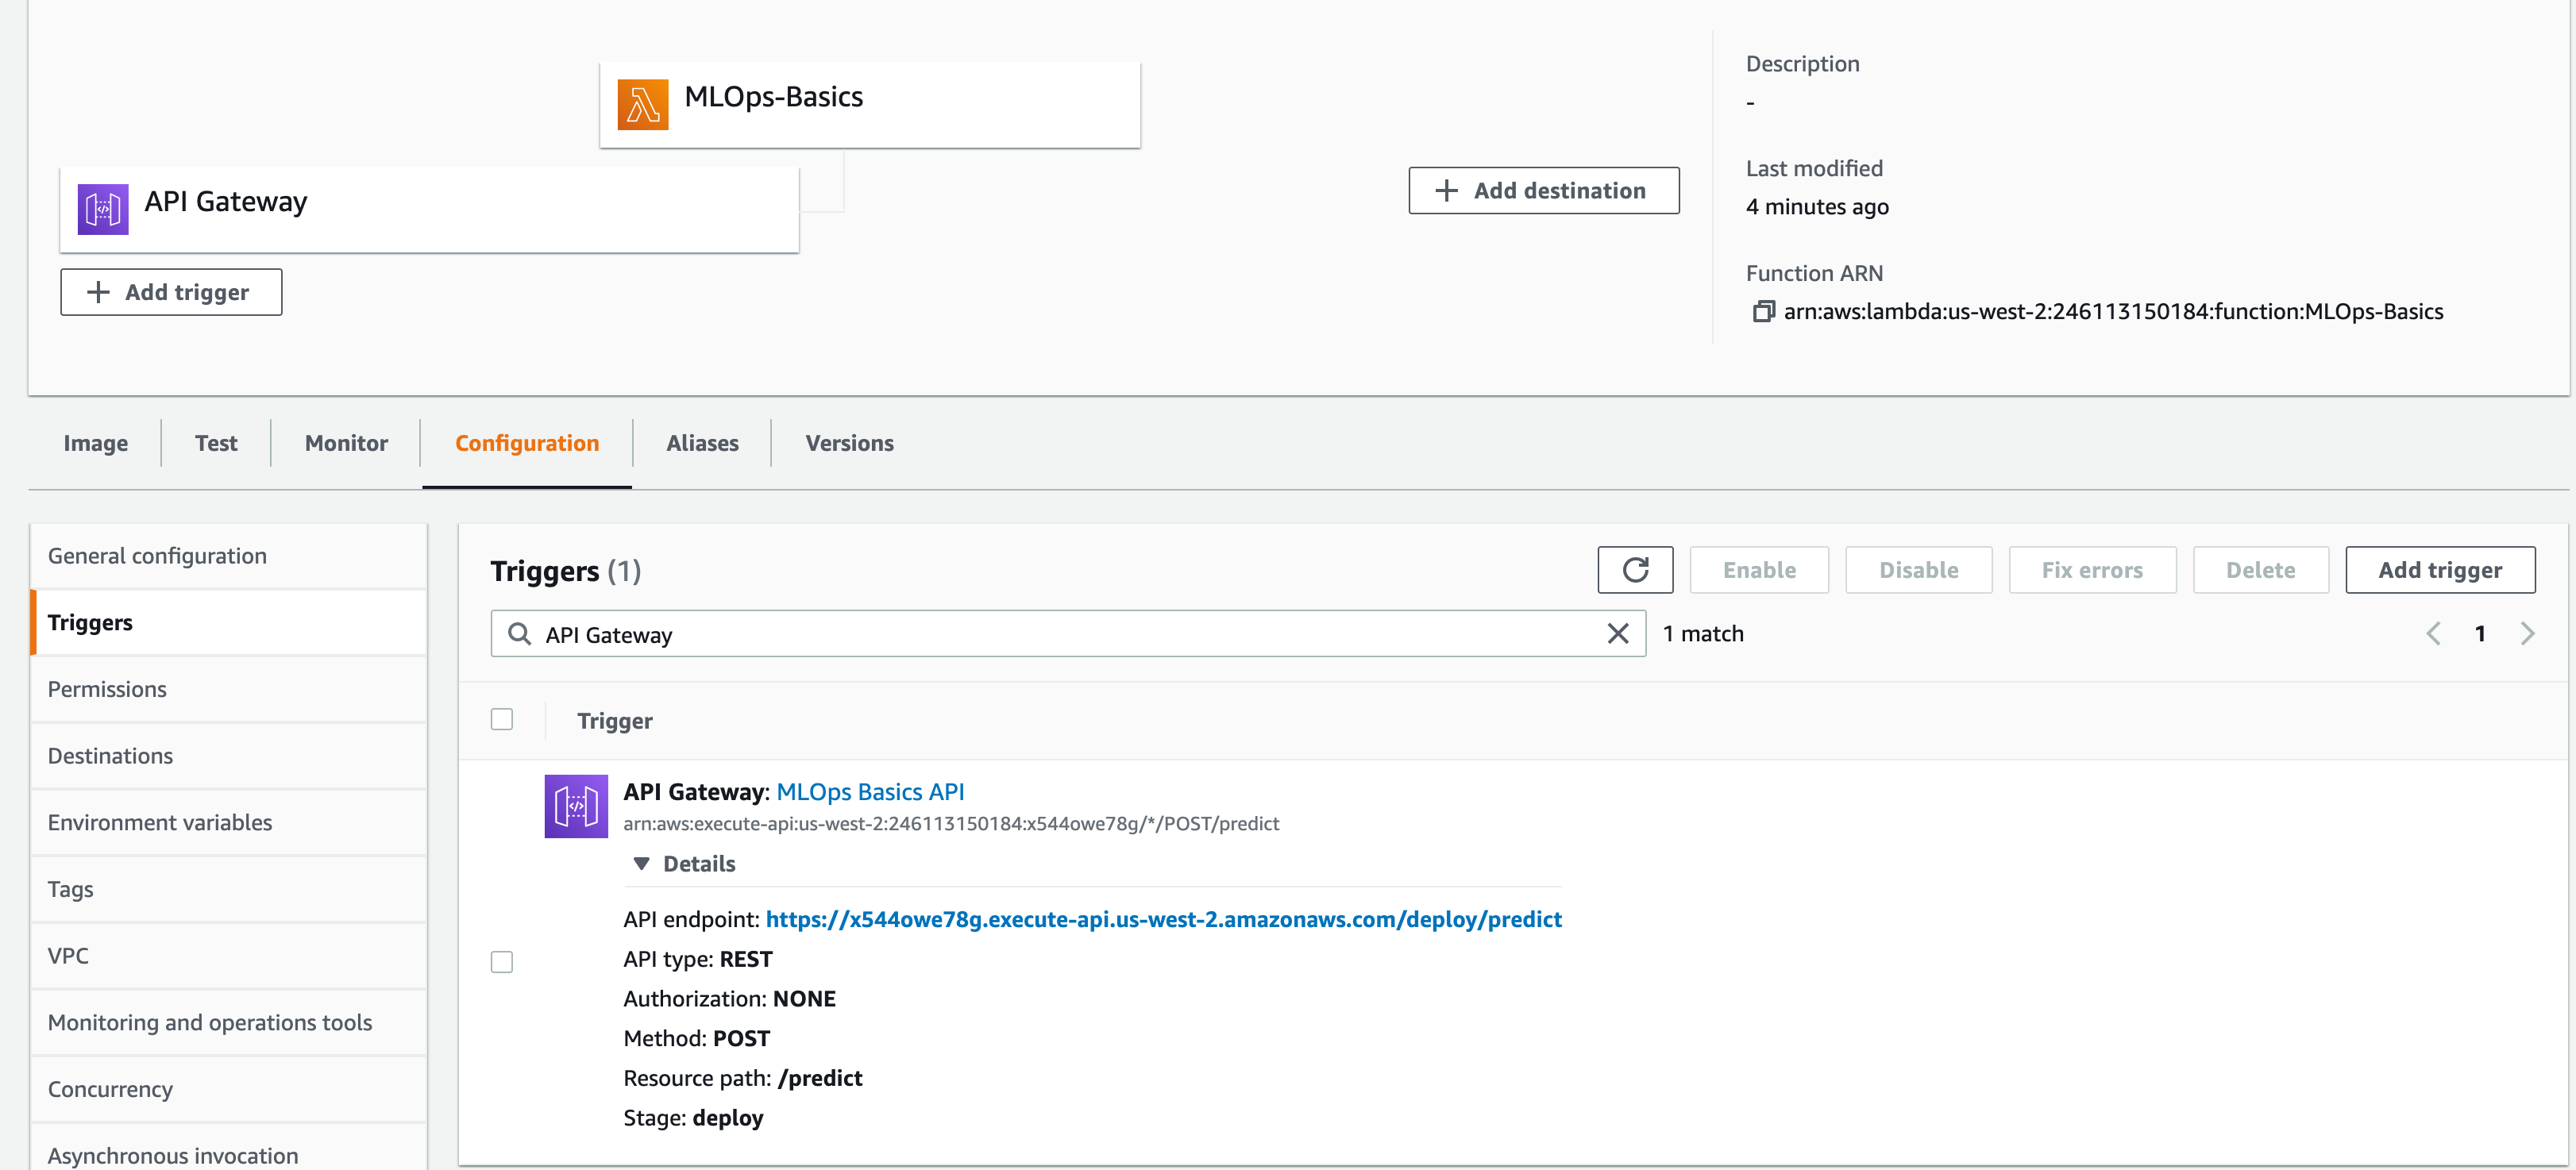Check the MLOps Basics API trigger checkbox
The height and width of the screenshot is (1170, 2576).
coord(502,962)
